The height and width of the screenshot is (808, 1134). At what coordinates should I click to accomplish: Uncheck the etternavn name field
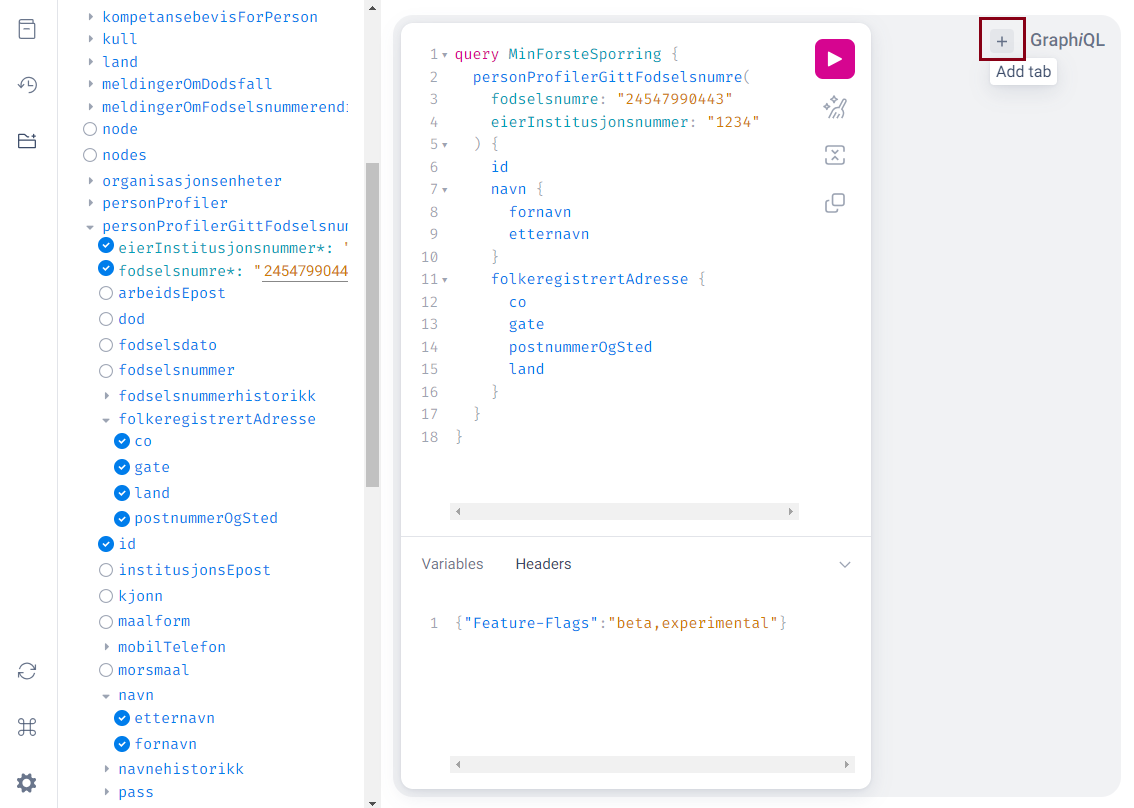click(x=121, y=717)
